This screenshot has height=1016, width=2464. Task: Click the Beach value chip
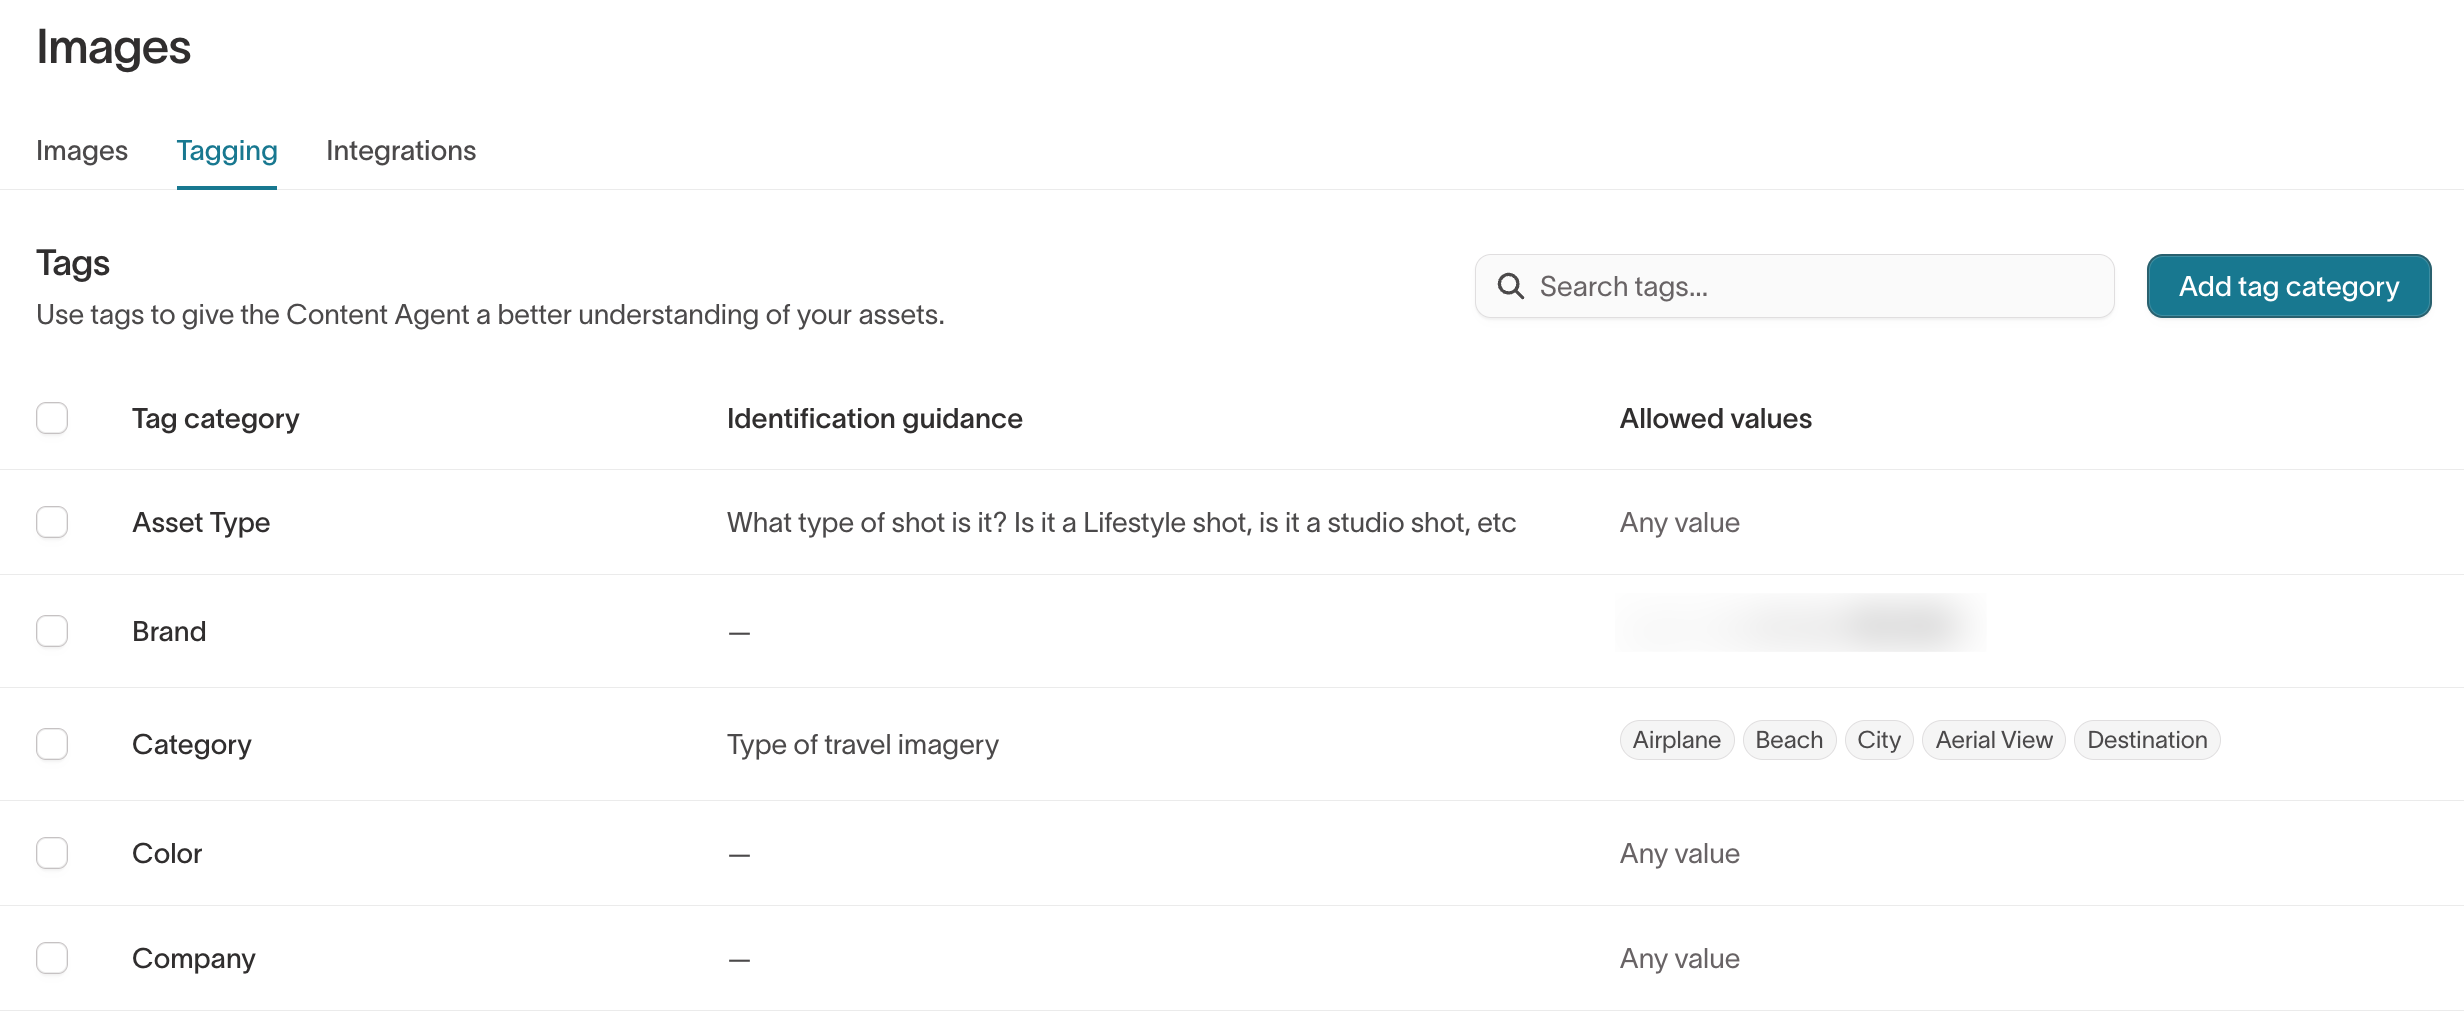[1789, 740]
